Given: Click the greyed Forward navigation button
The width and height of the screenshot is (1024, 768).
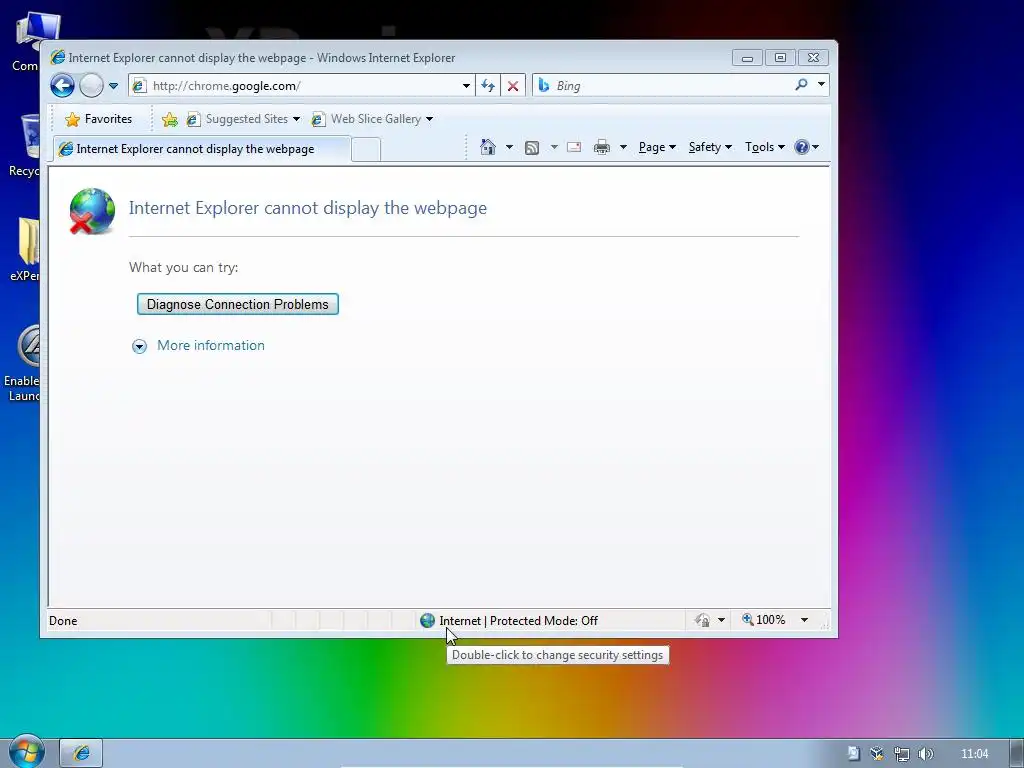Looking at the screenshot, I should [91, 86].
